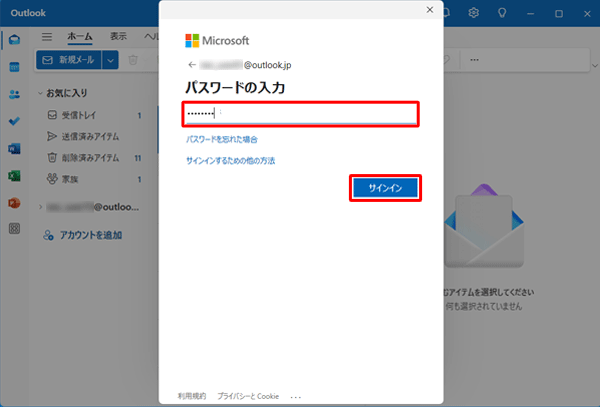Open the 新規メール dropdown arrow
This screenshot has height=407, width=600.
tap(110, 60)
